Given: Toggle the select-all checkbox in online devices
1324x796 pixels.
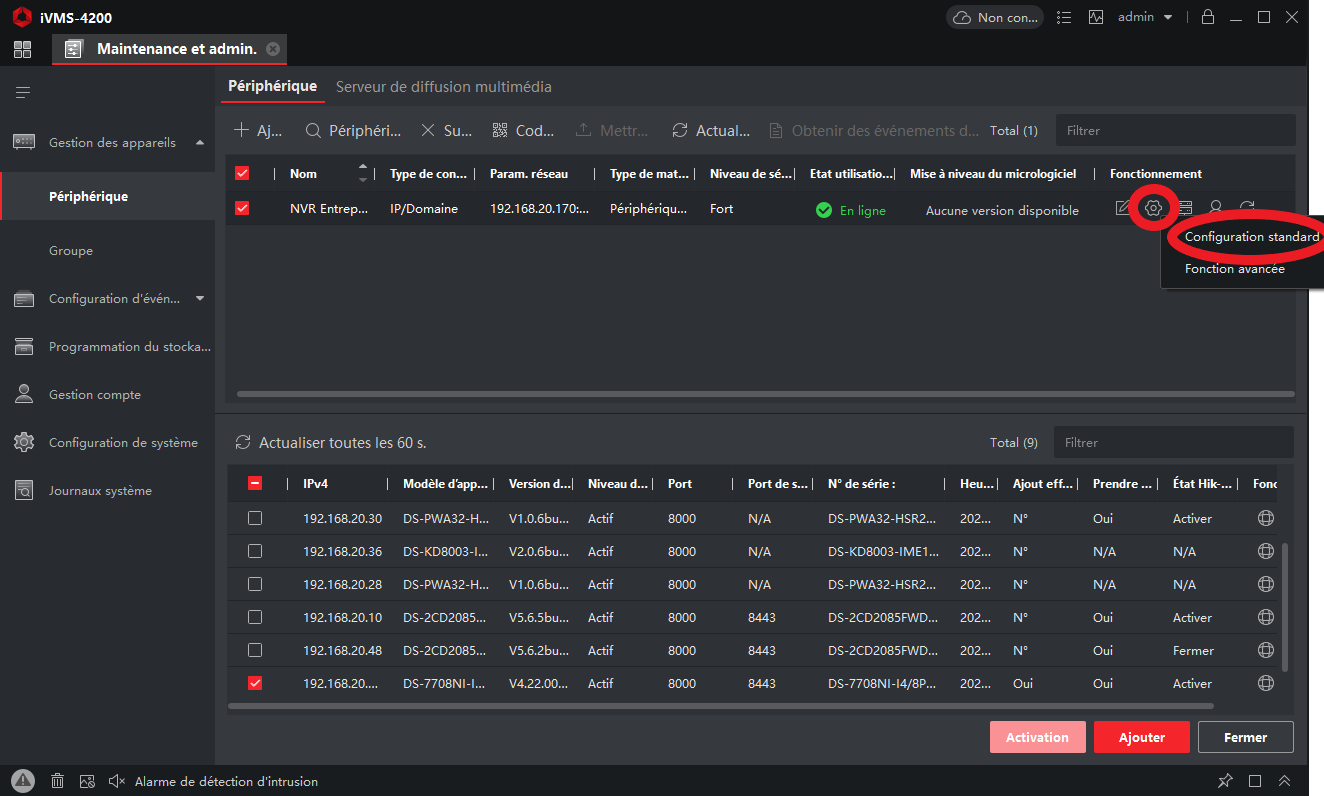Looking at the screenshot, I should click(x=255, y=483).
